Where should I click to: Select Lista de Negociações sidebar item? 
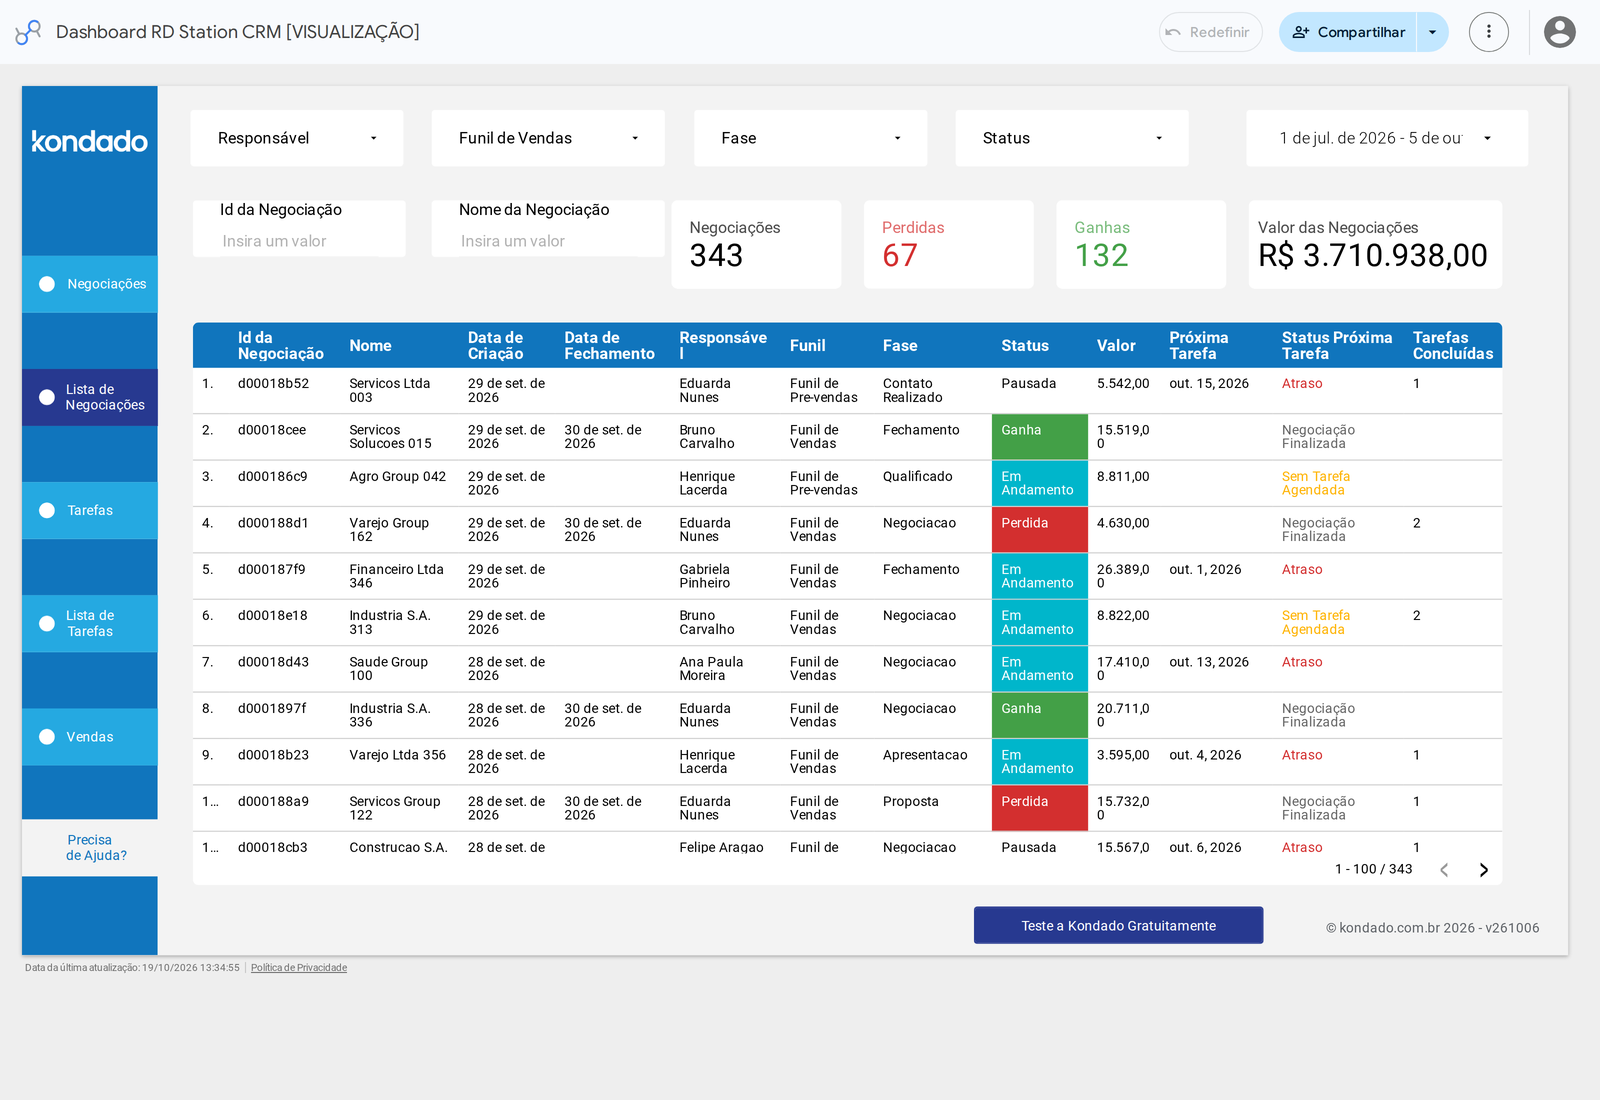pyautogui.click(x=90, y=397)
